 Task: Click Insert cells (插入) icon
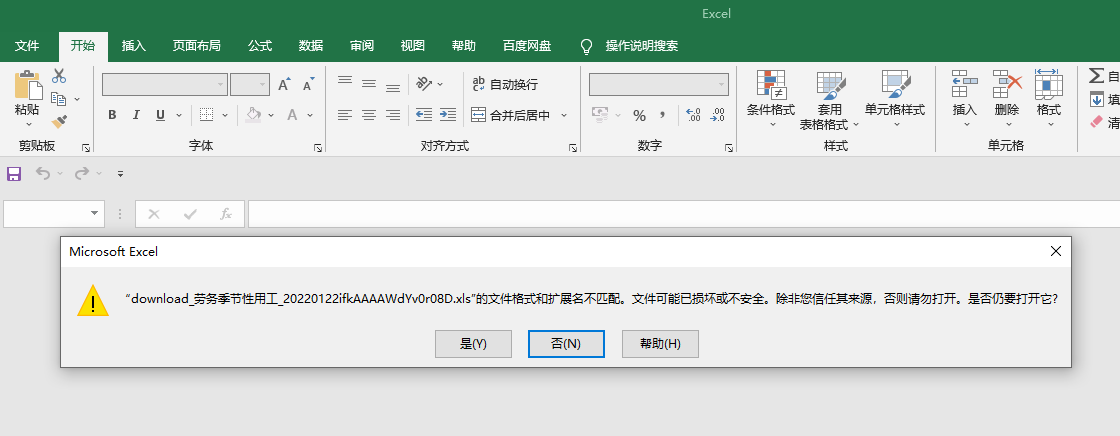(965, 84)
